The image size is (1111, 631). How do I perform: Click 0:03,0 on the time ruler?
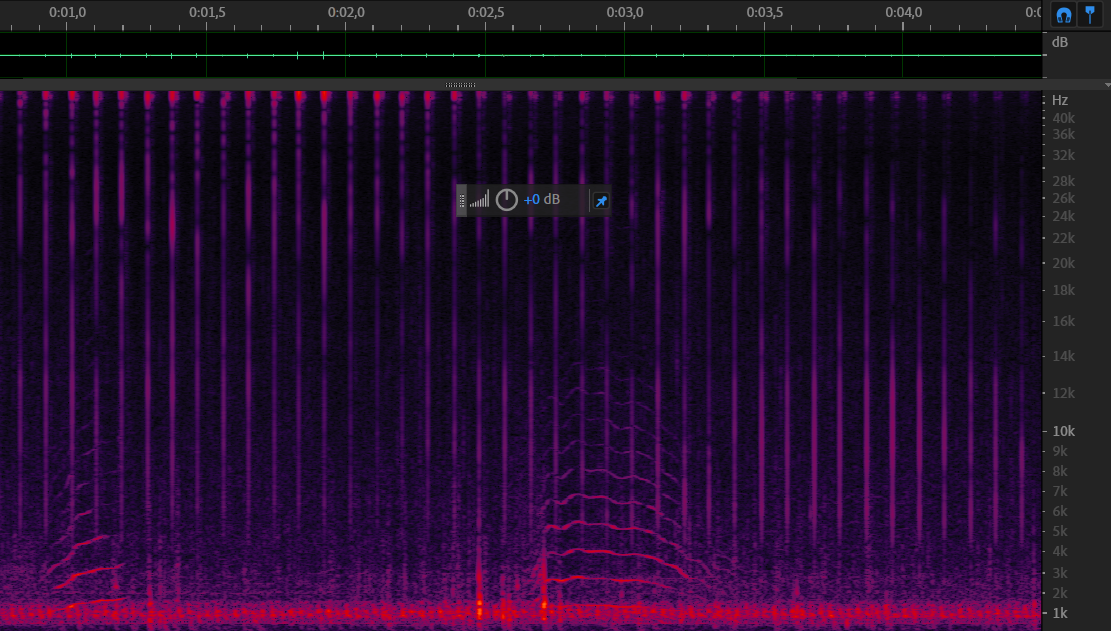625,13
